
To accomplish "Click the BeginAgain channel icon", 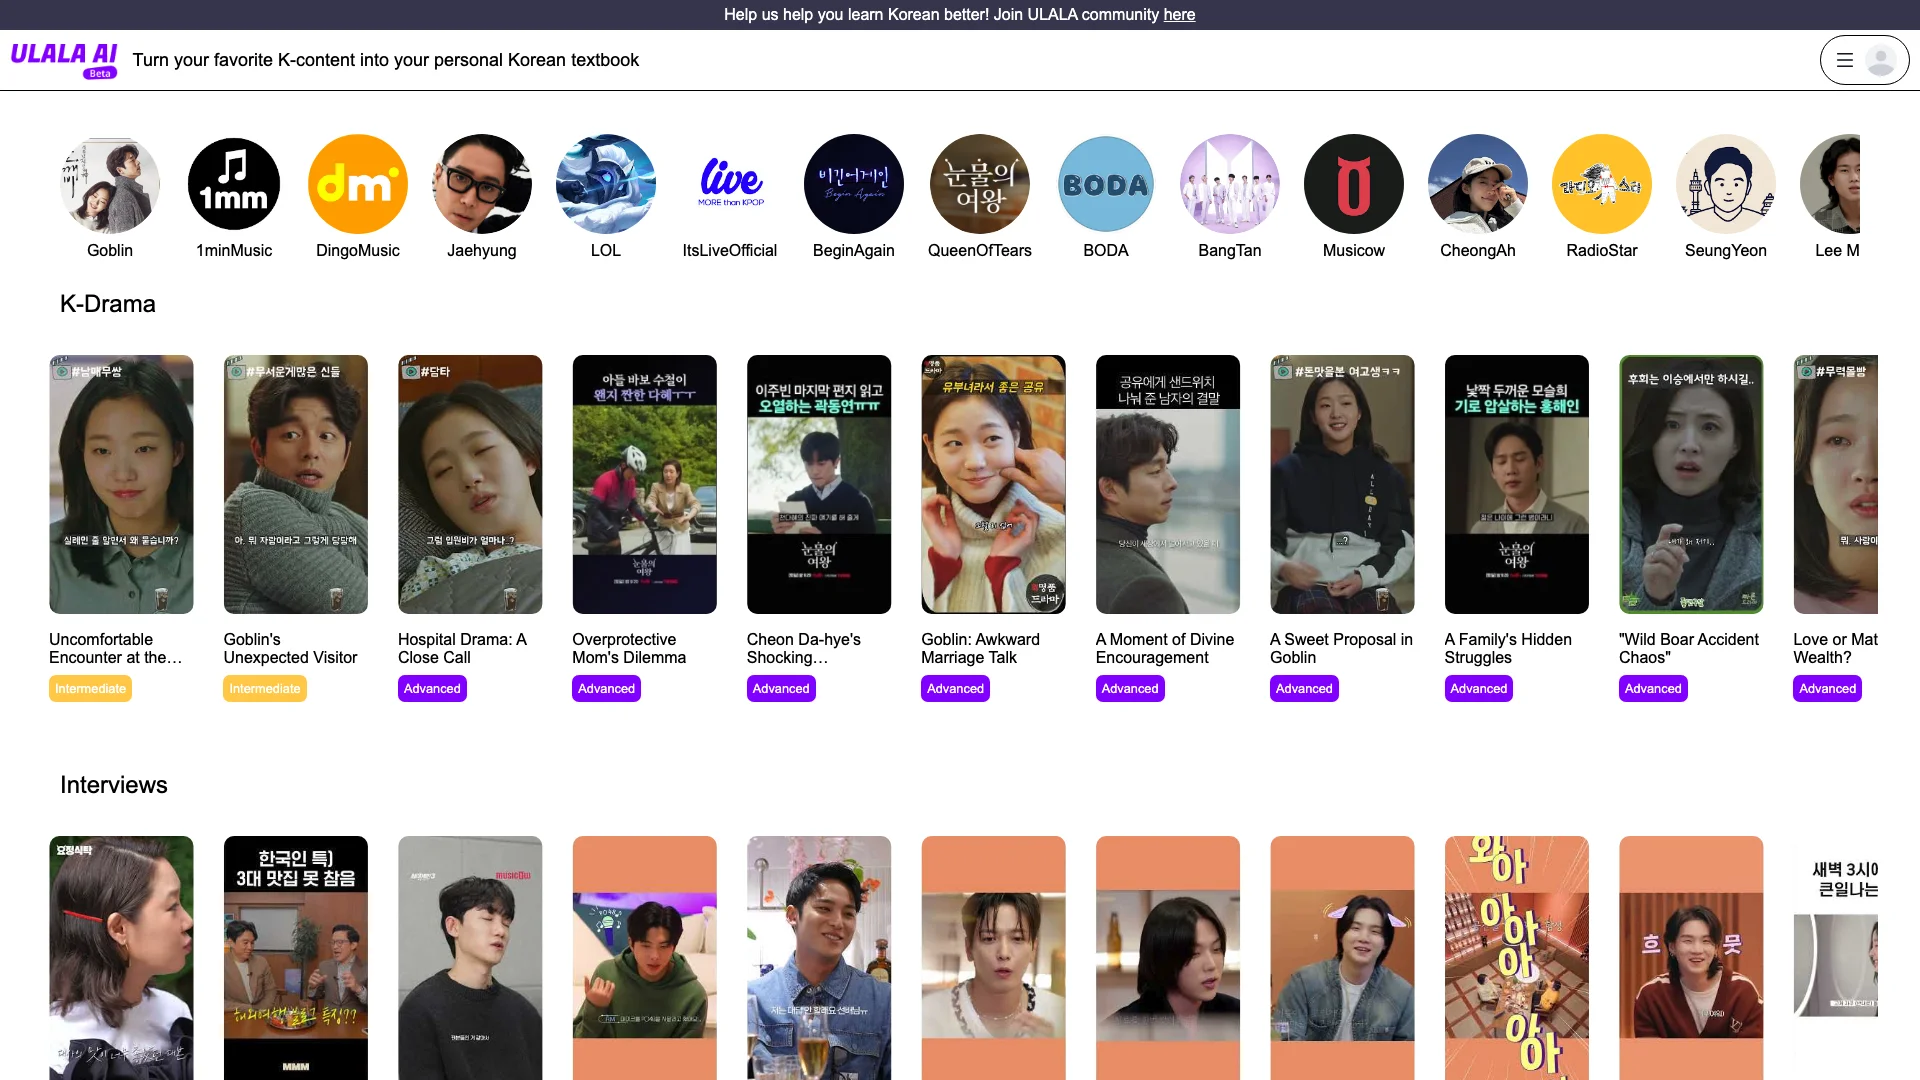I will pos(853,183).
